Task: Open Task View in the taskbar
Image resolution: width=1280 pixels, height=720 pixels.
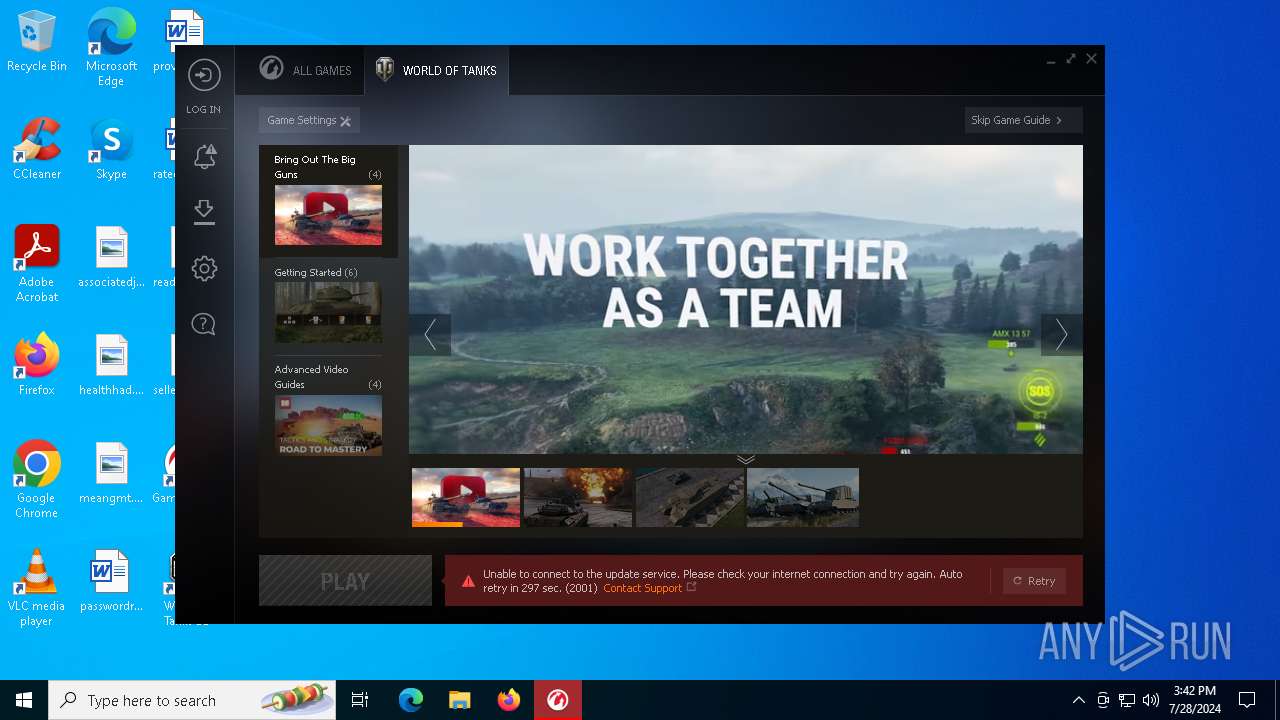Action: pos(360,700)
